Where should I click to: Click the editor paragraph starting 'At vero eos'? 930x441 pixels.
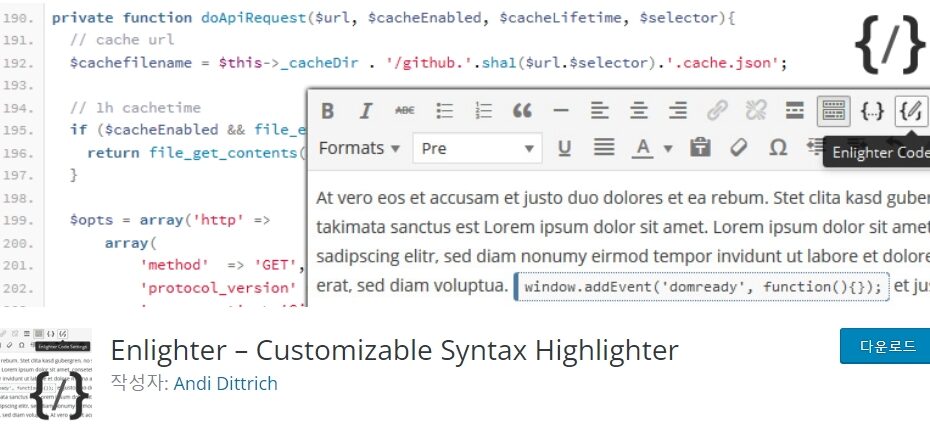[623, 242]
